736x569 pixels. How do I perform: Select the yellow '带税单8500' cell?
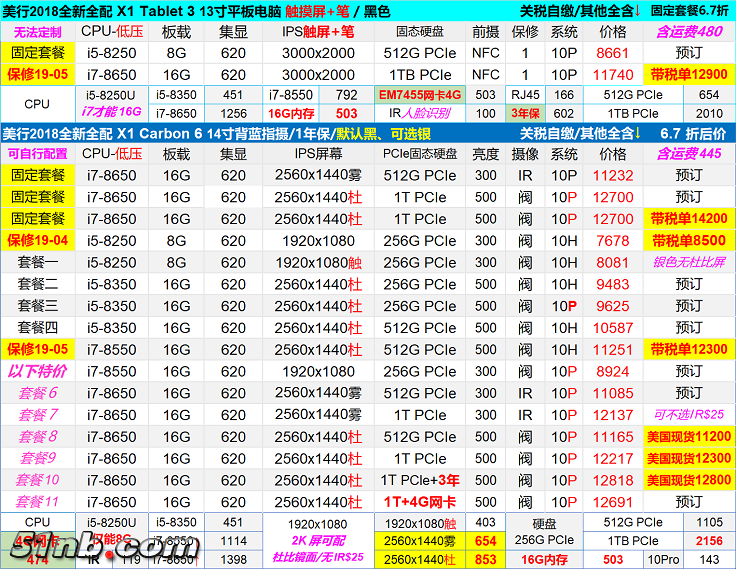[689, 240]
